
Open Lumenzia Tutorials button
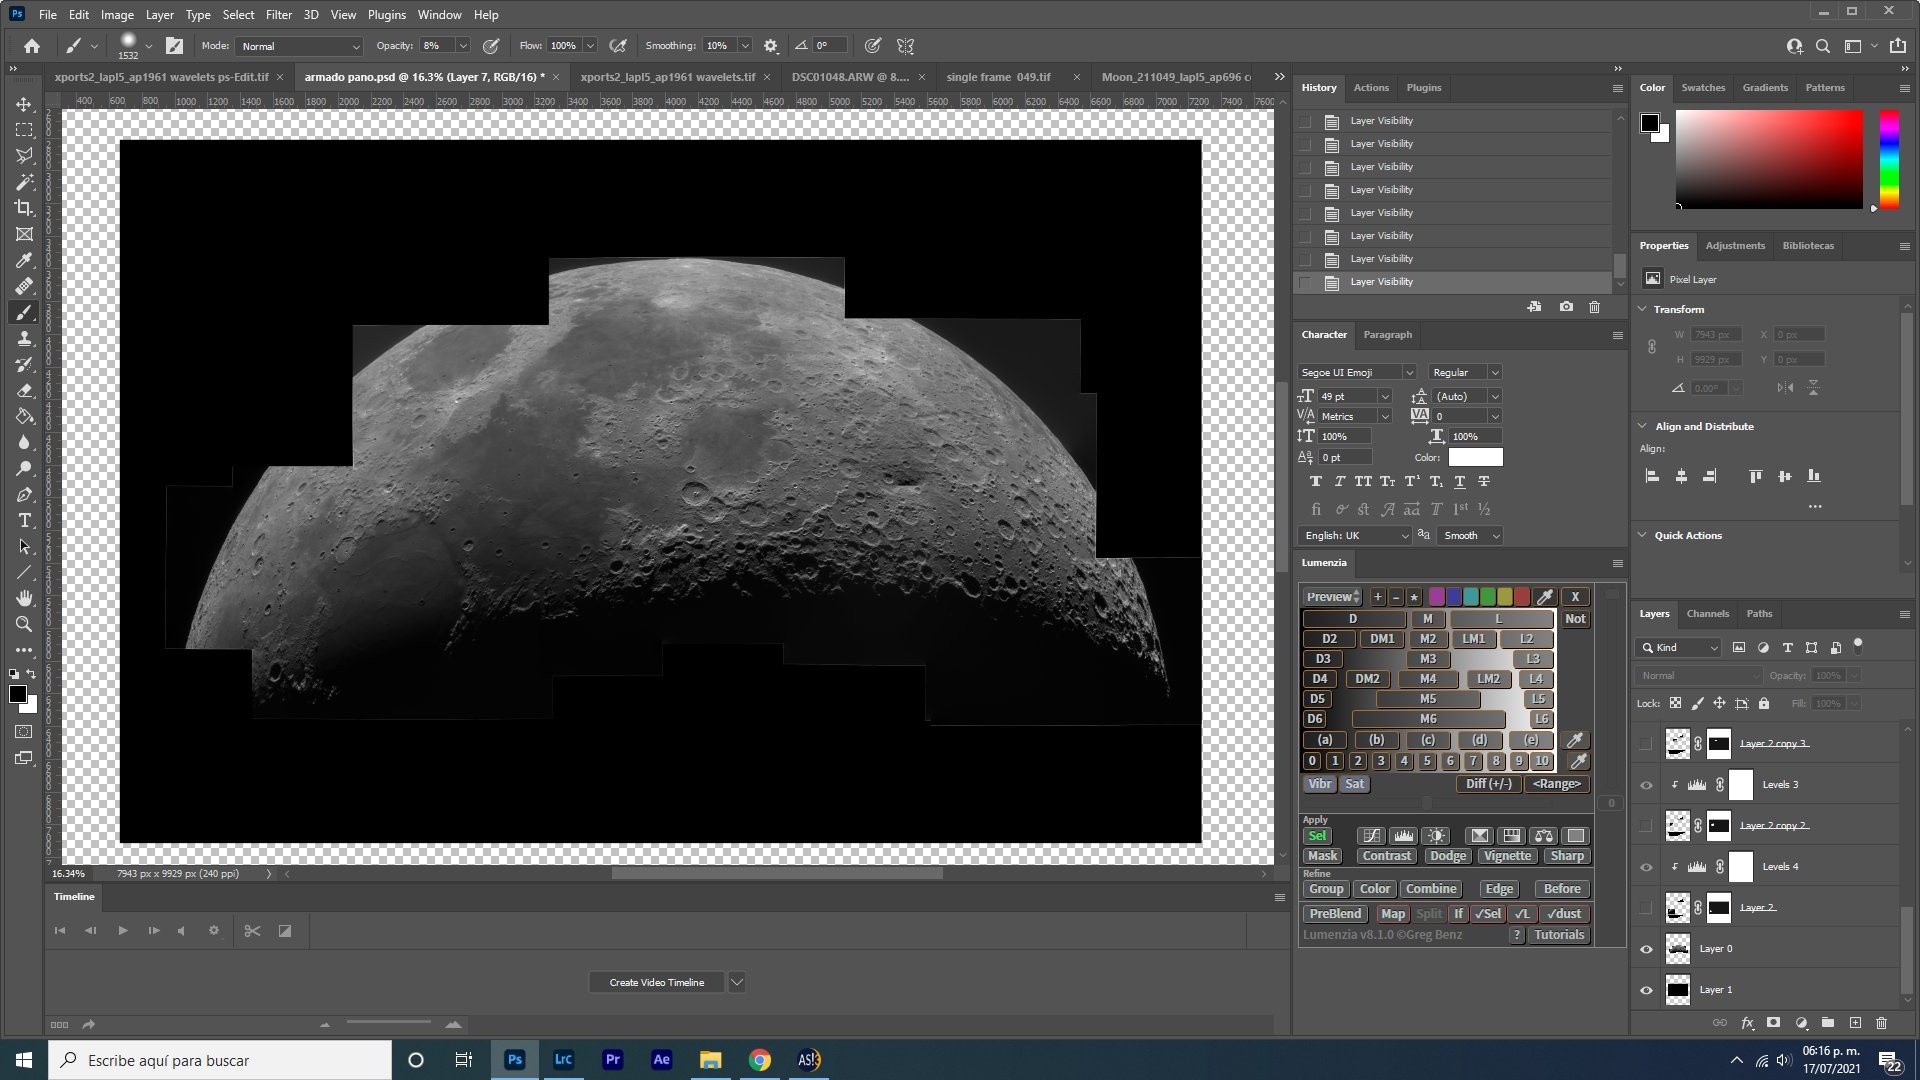tap(1559, 935)
